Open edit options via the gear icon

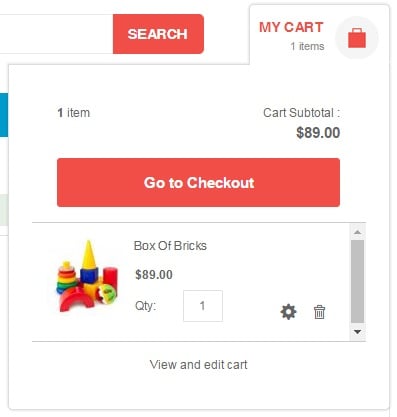pos(288,312)
